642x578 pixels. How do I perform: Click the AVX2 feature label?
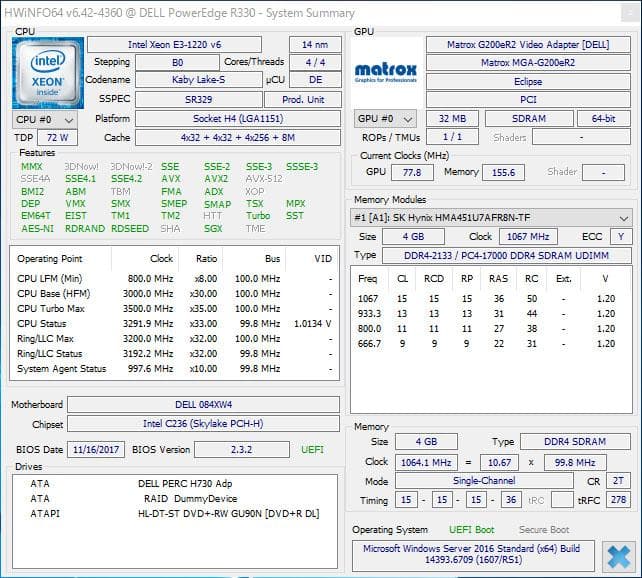tap(216, 179)
